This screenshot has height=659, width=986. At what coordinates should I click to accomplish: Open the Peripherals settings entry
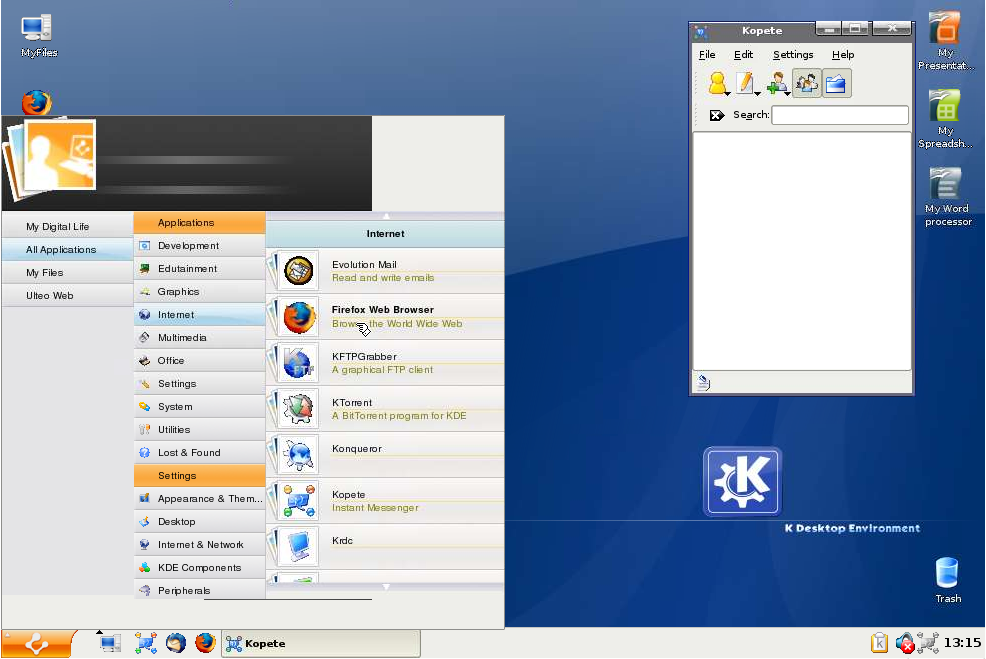click(199, 590)
